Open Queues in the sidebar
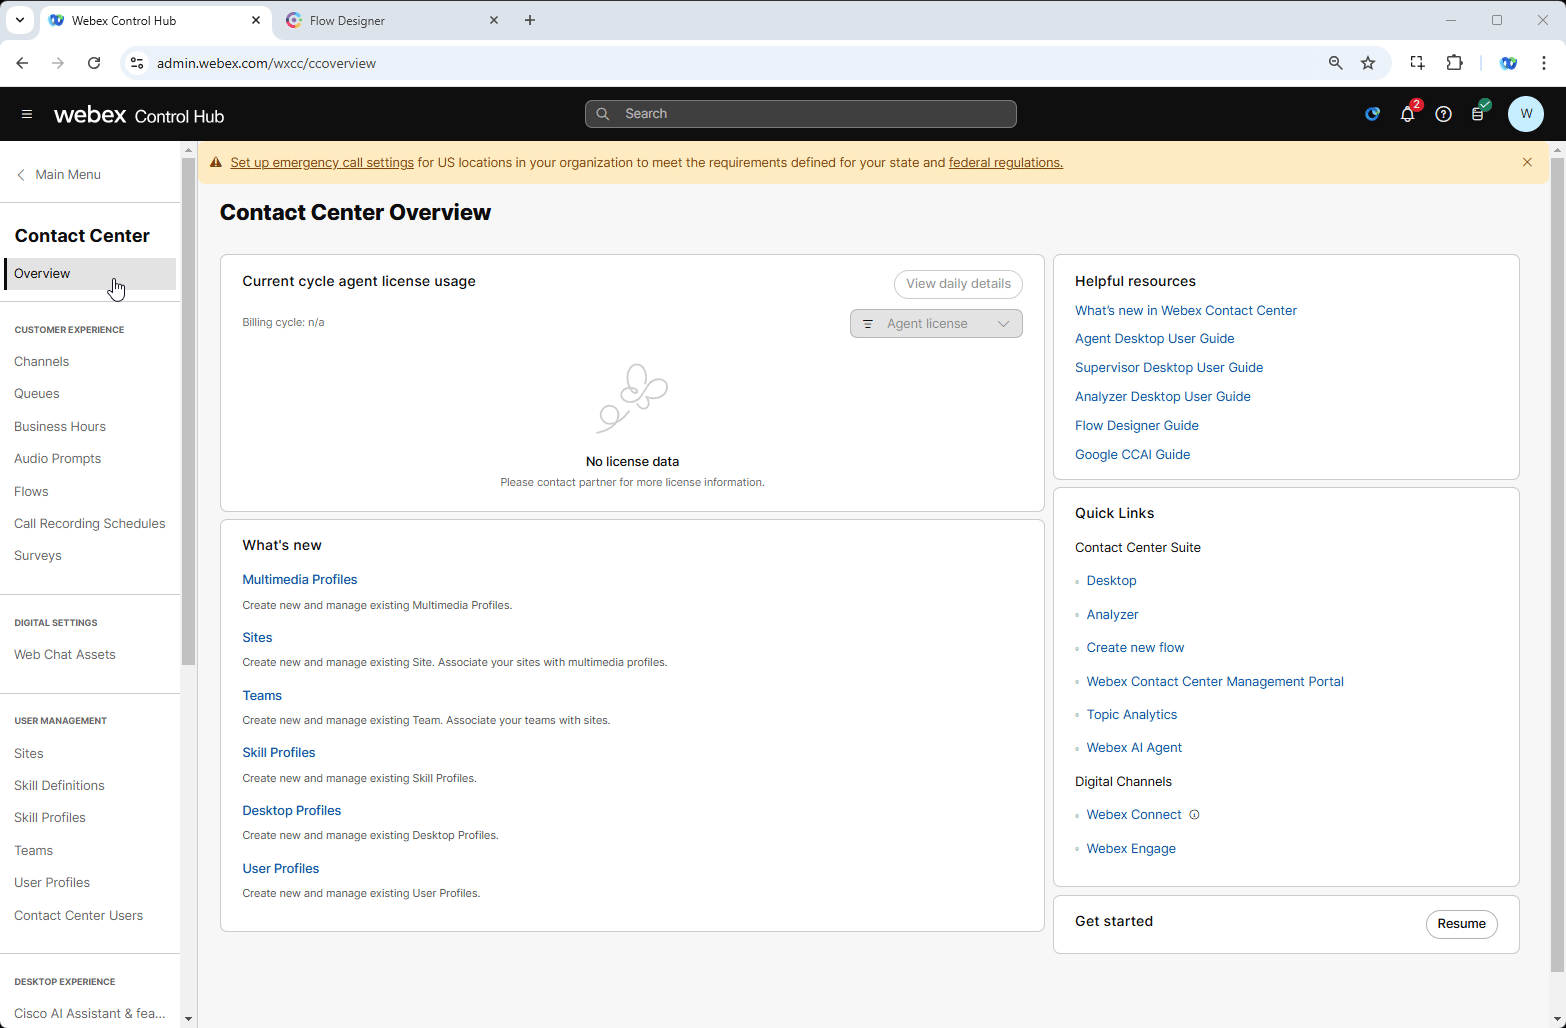 (x=37, y=394)
